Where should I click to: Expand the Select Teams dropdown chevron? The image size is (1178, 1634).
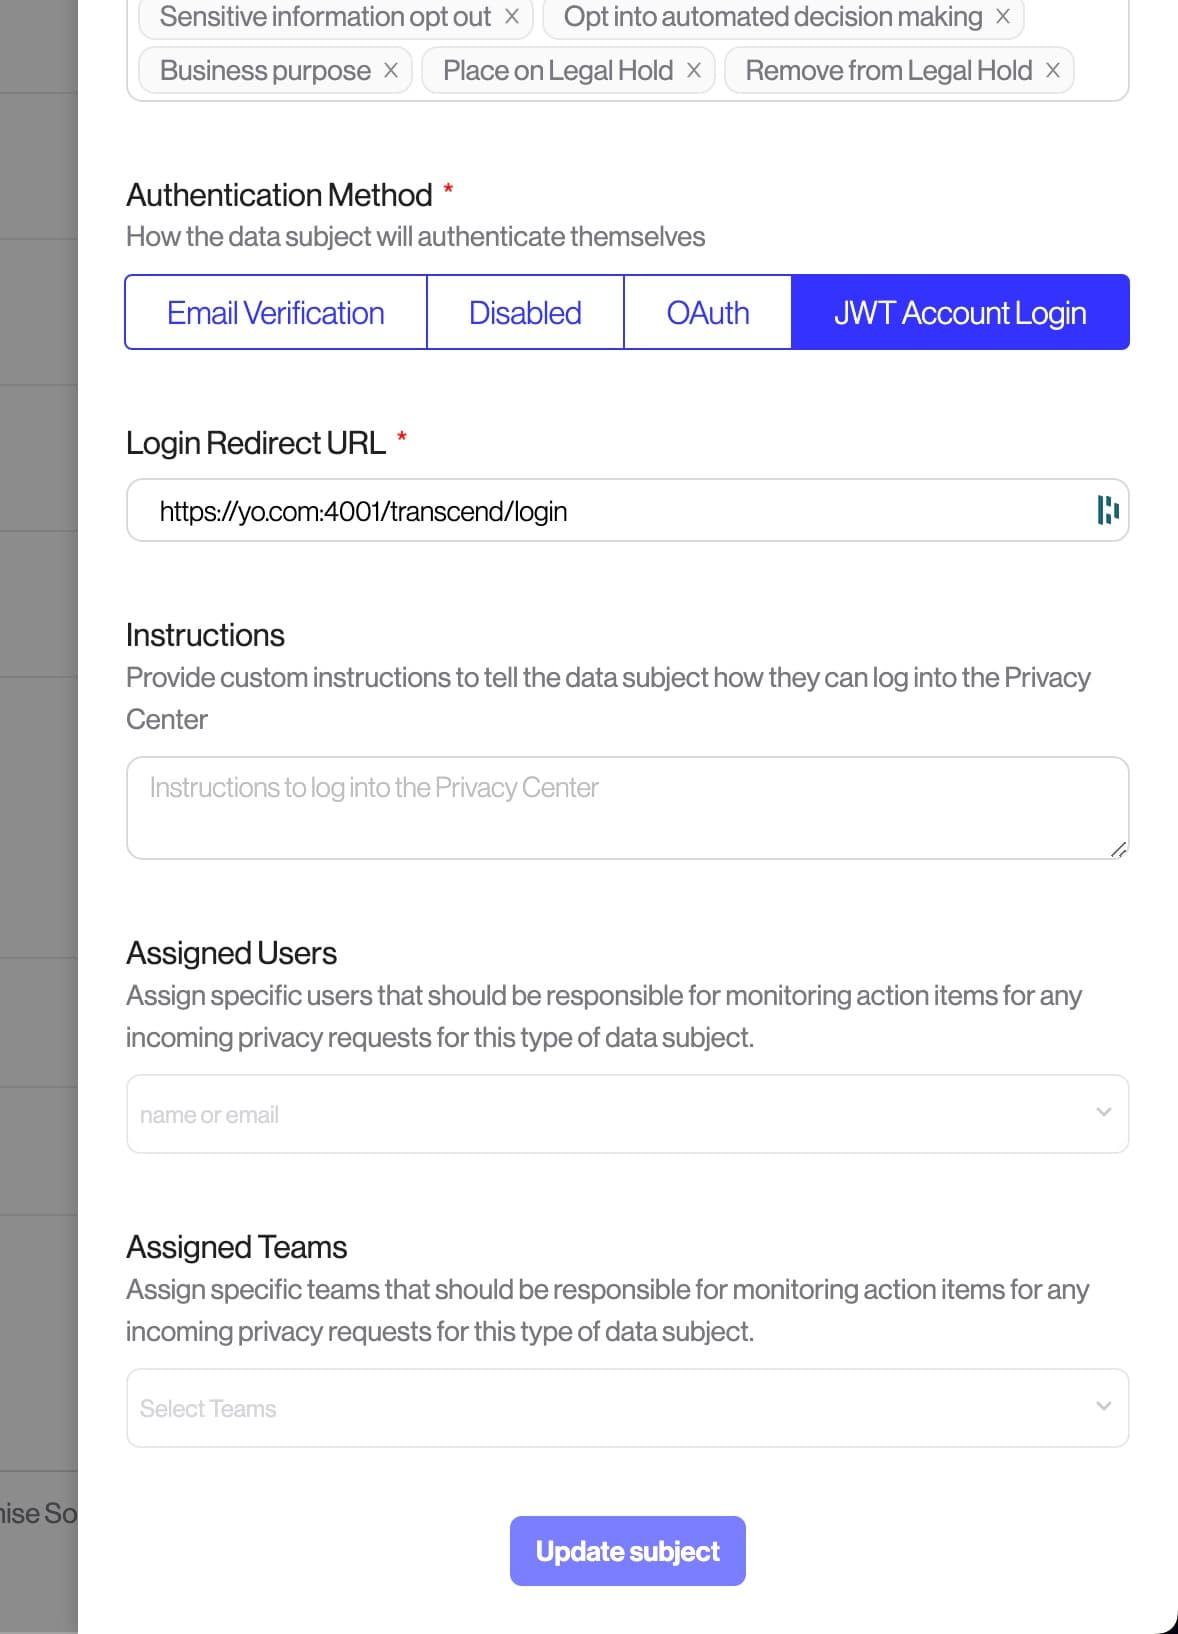tap(1104, 1406)
